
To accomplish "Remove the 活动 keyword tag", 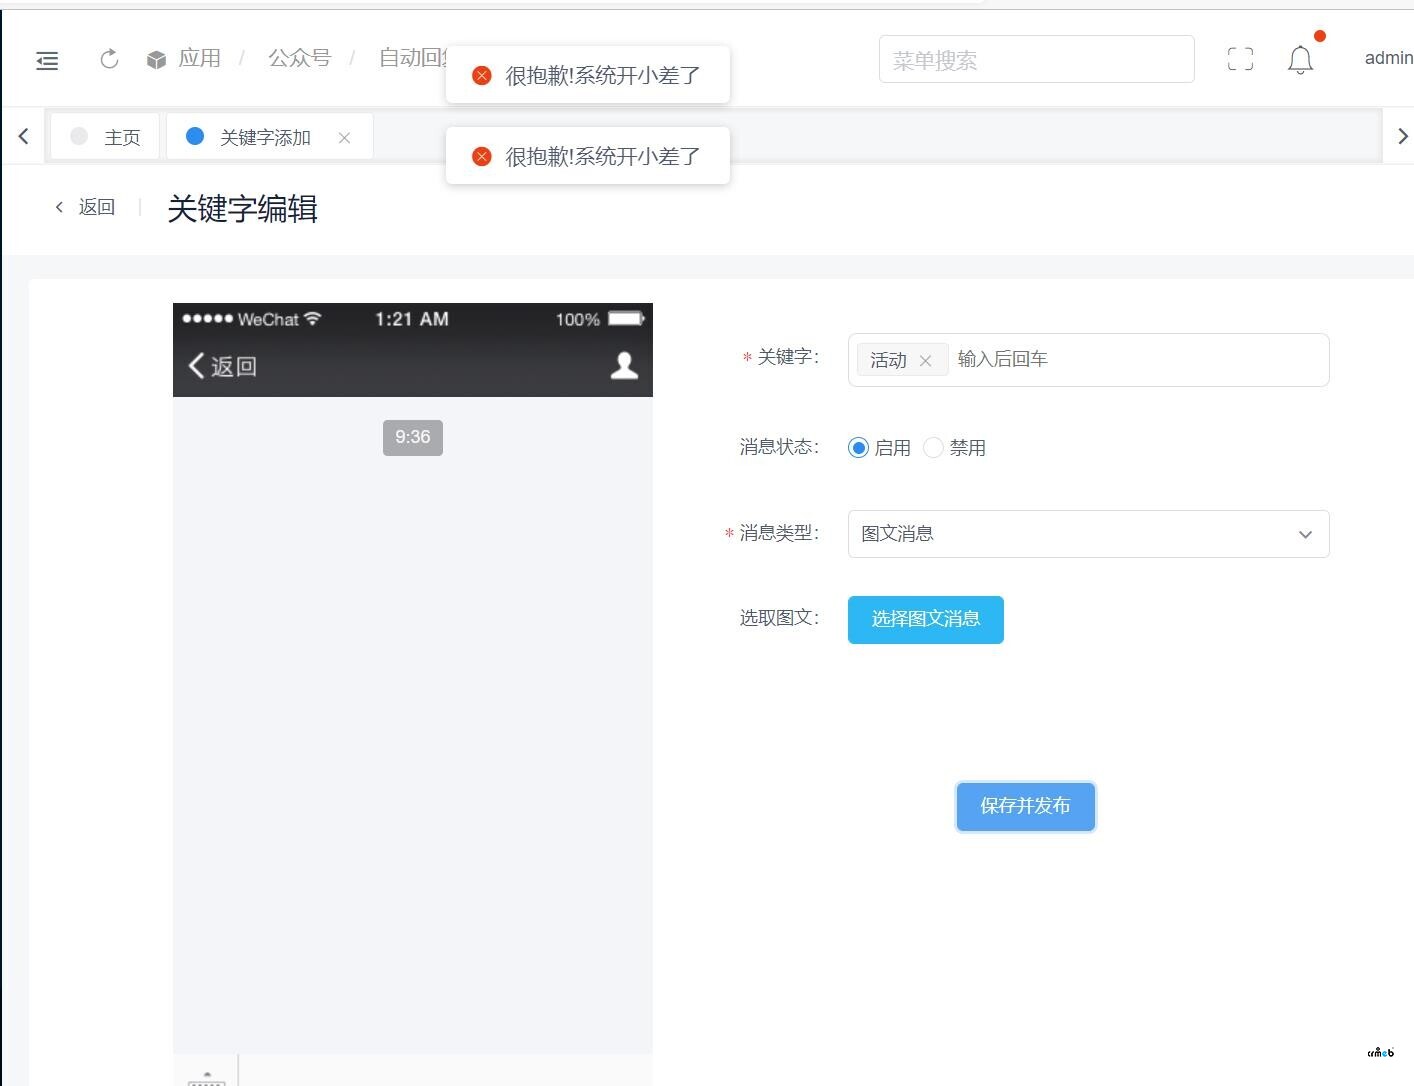I will tap(925, 361).
